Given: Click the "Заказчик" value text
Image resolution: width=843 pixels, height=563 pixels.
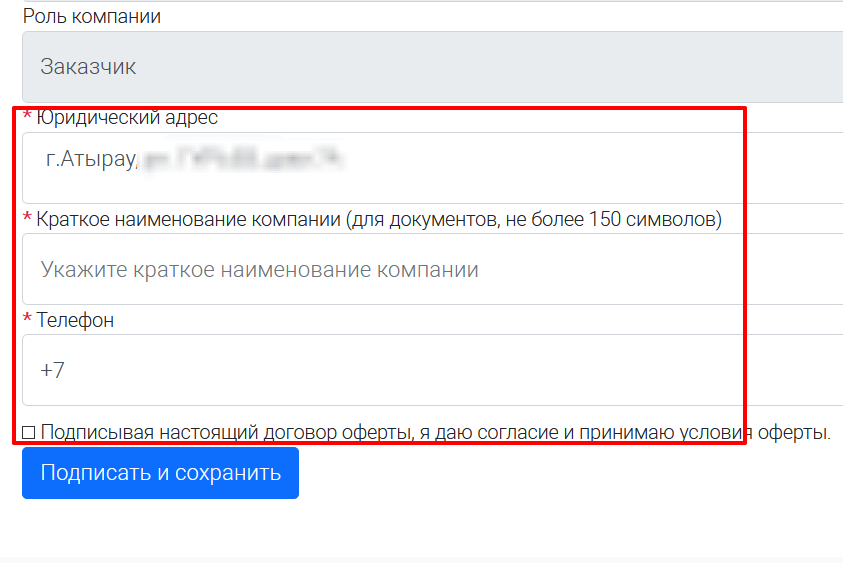Looking at the screenshot, I should [88, 67].
